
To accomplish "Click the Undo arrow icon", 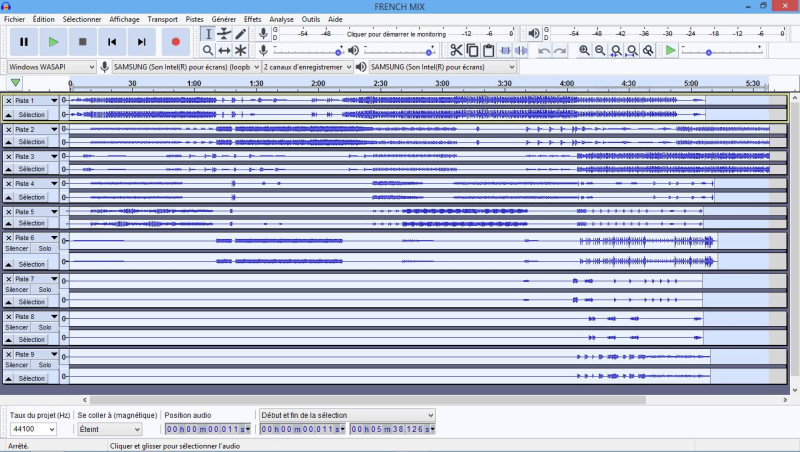I will click(x=544, y=50).
